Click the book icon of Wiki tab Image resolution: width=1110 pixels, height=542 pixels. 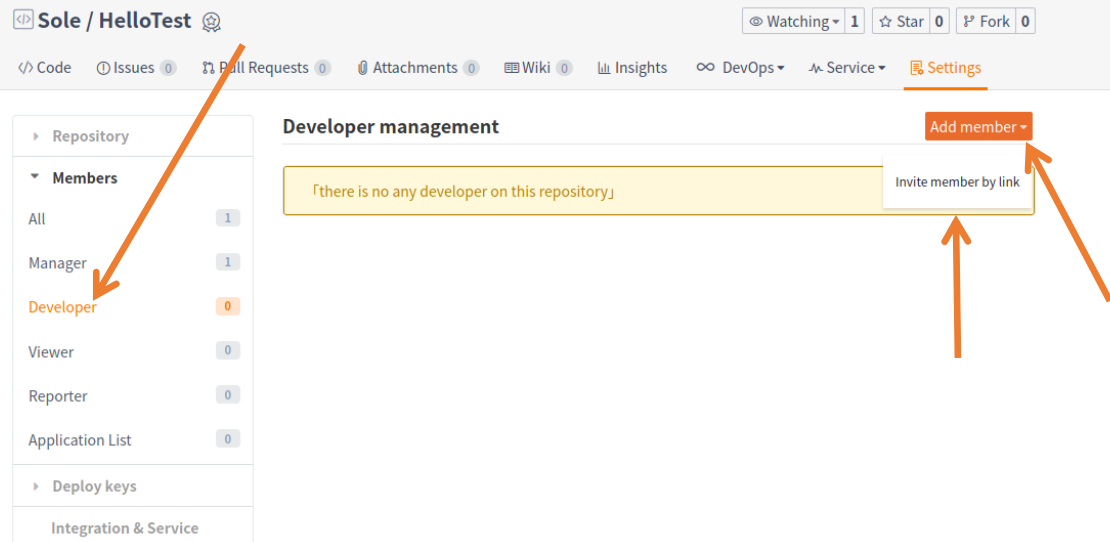512,68
